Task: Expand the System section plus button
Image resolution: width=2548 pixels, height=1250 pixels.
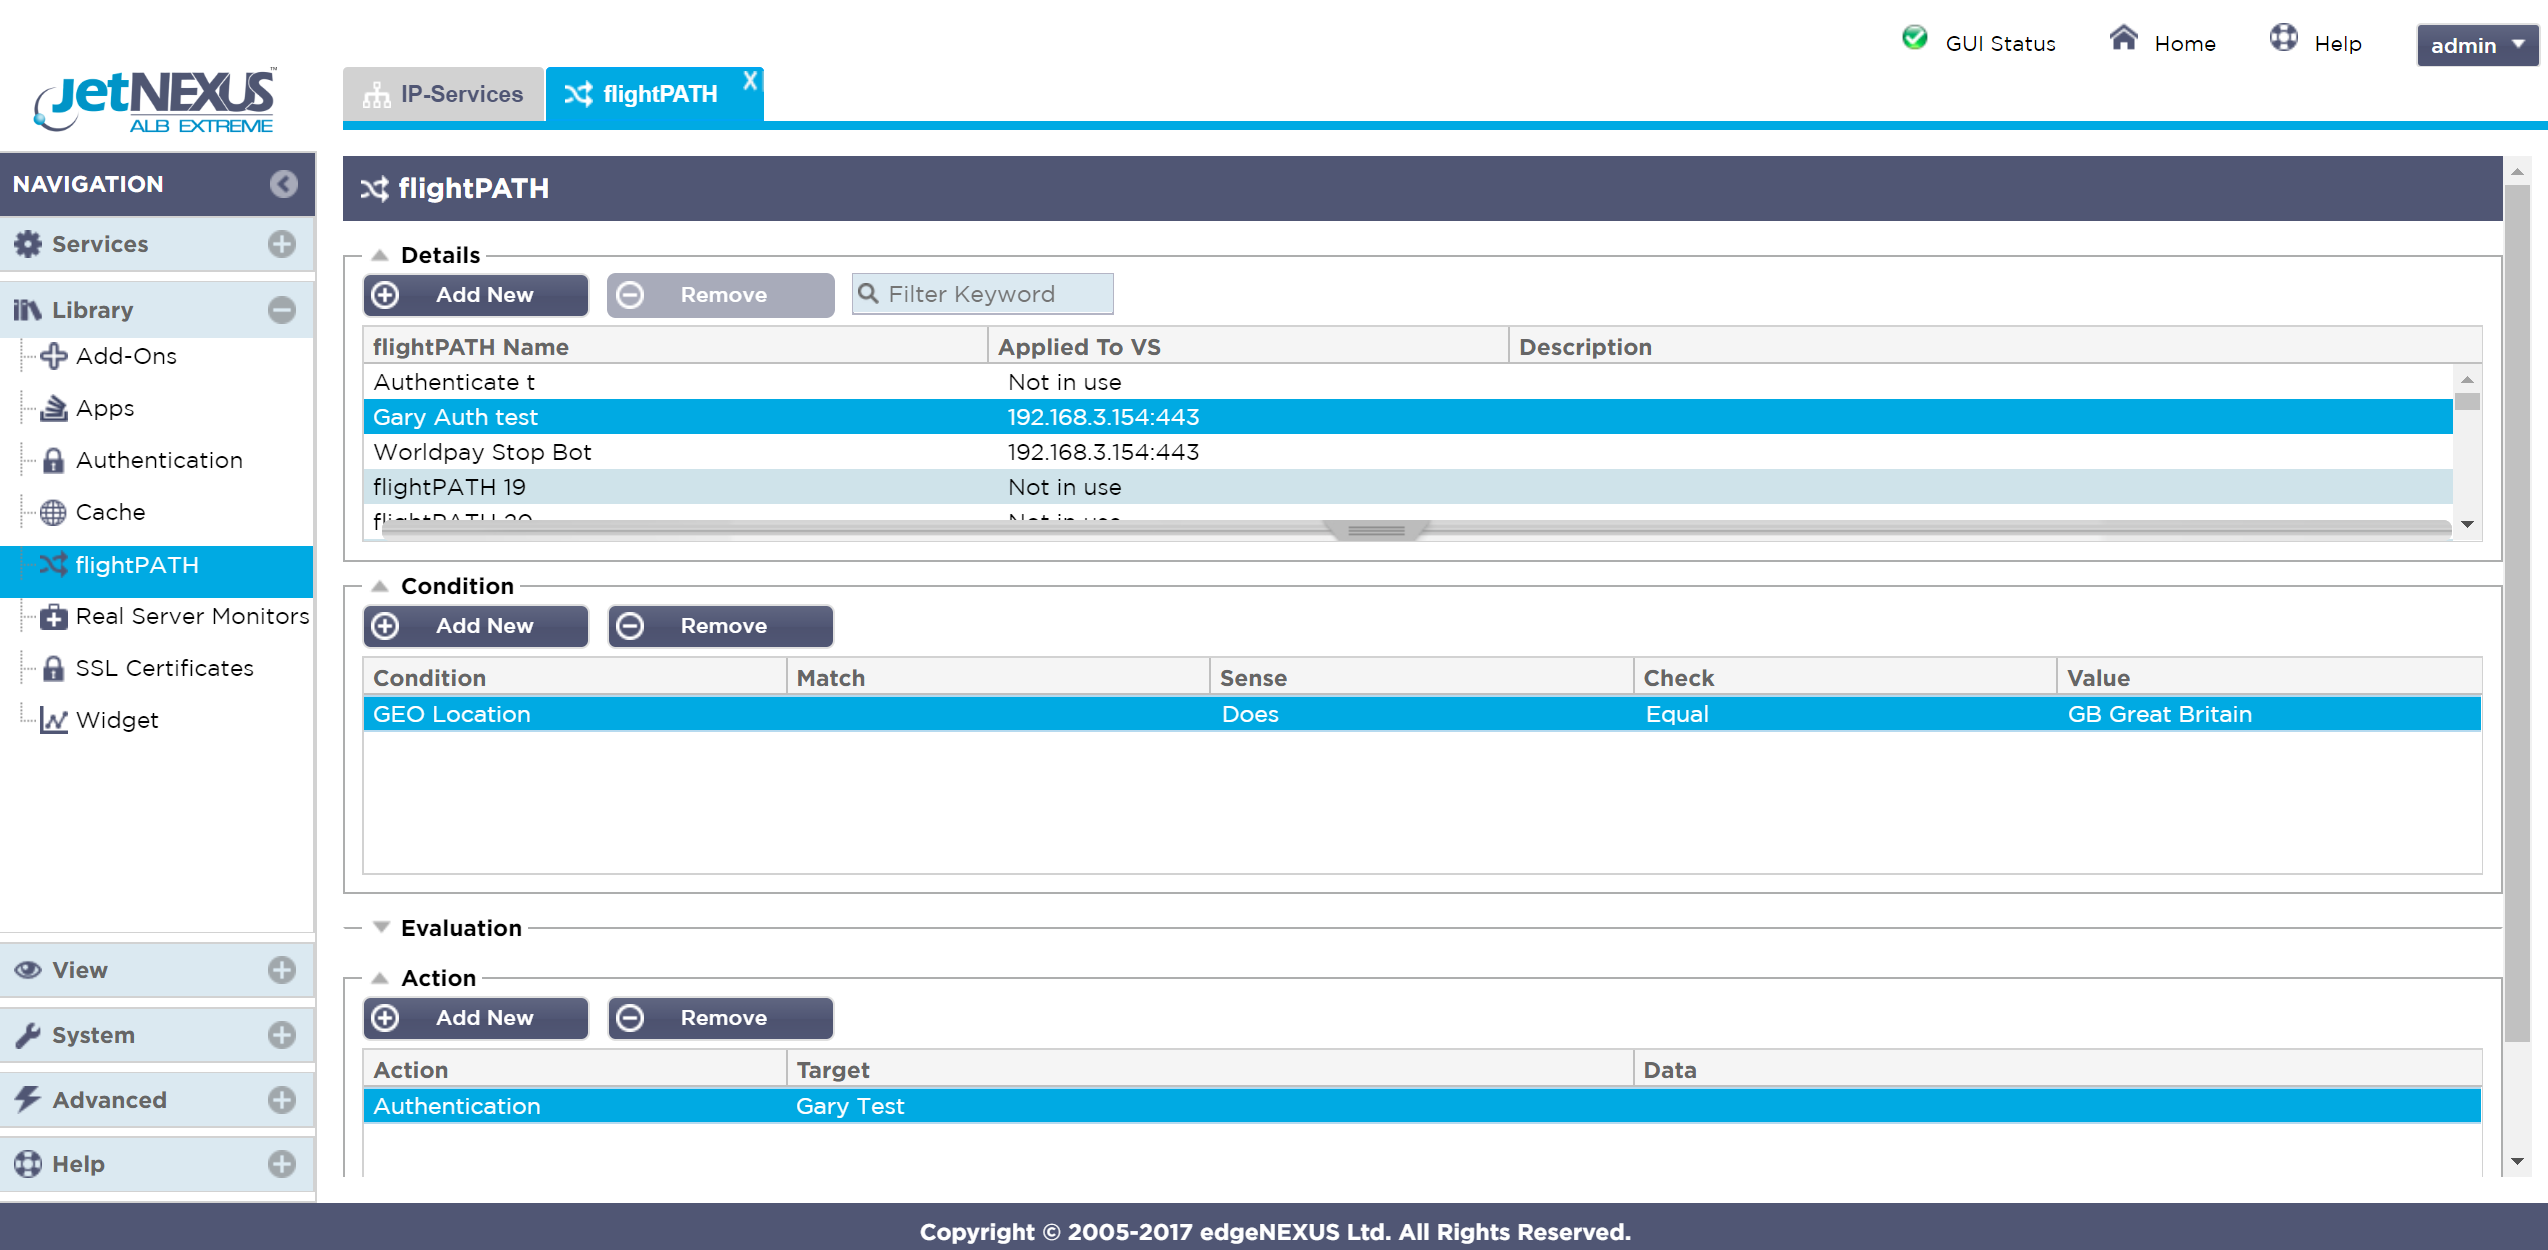Action: click(x=282, y=1035)
